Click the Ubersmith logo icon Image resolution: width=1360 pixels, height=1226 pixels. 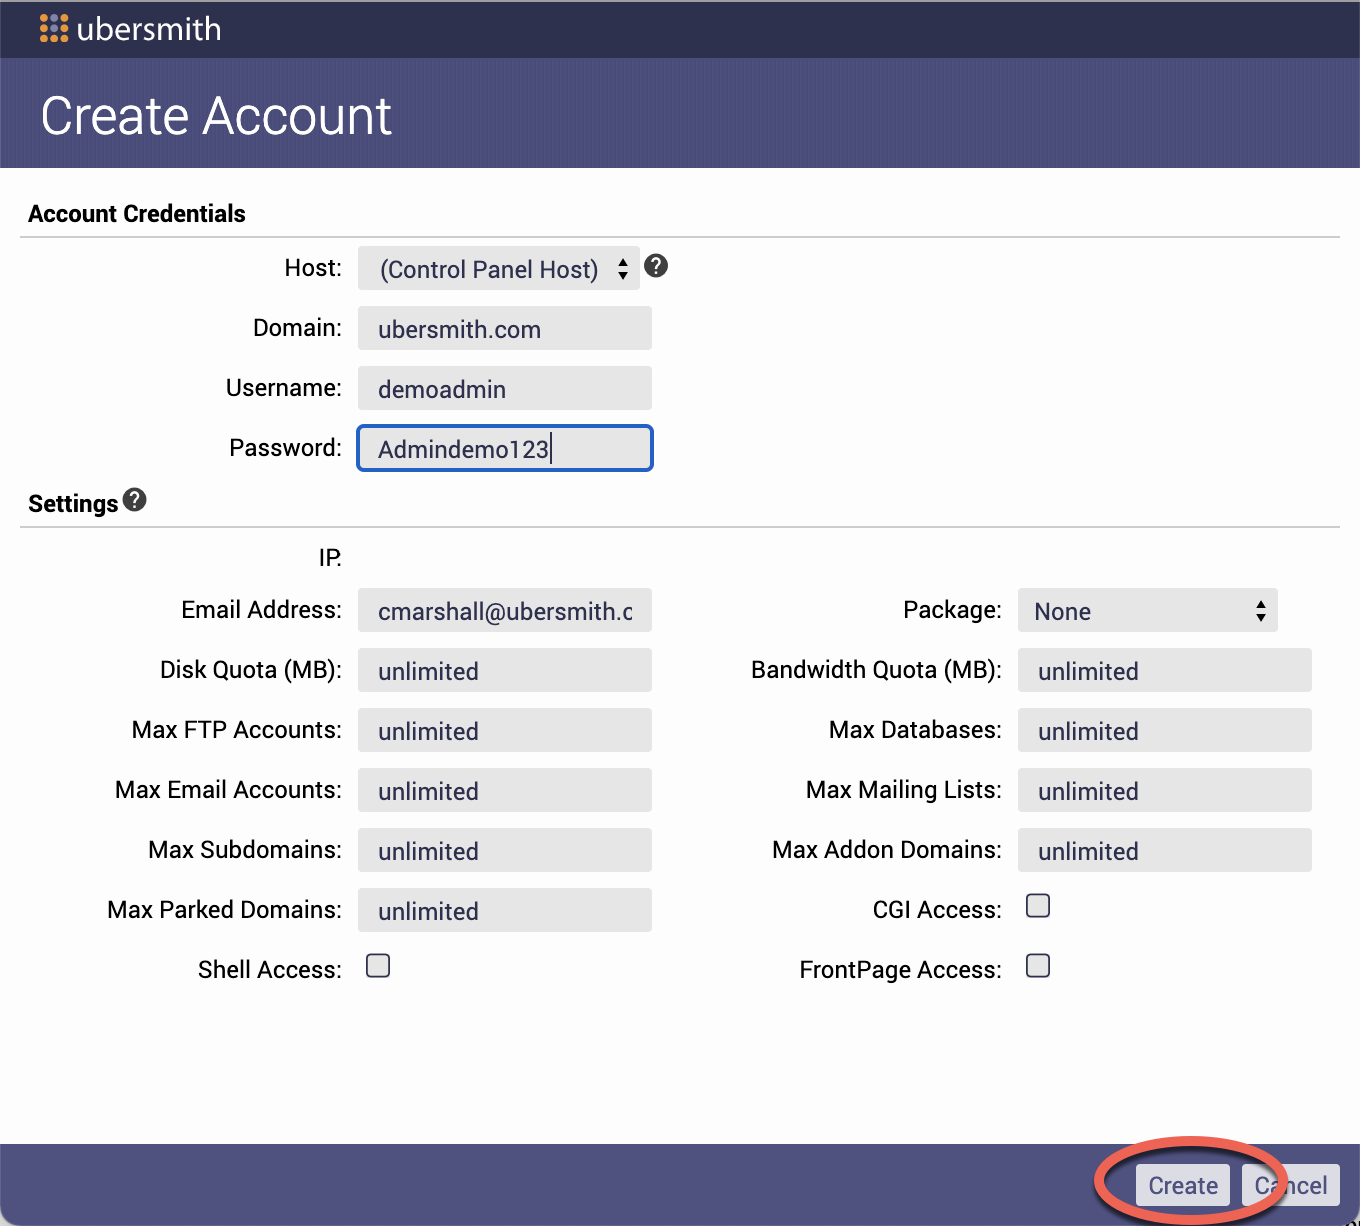click(x=54, y=28)
